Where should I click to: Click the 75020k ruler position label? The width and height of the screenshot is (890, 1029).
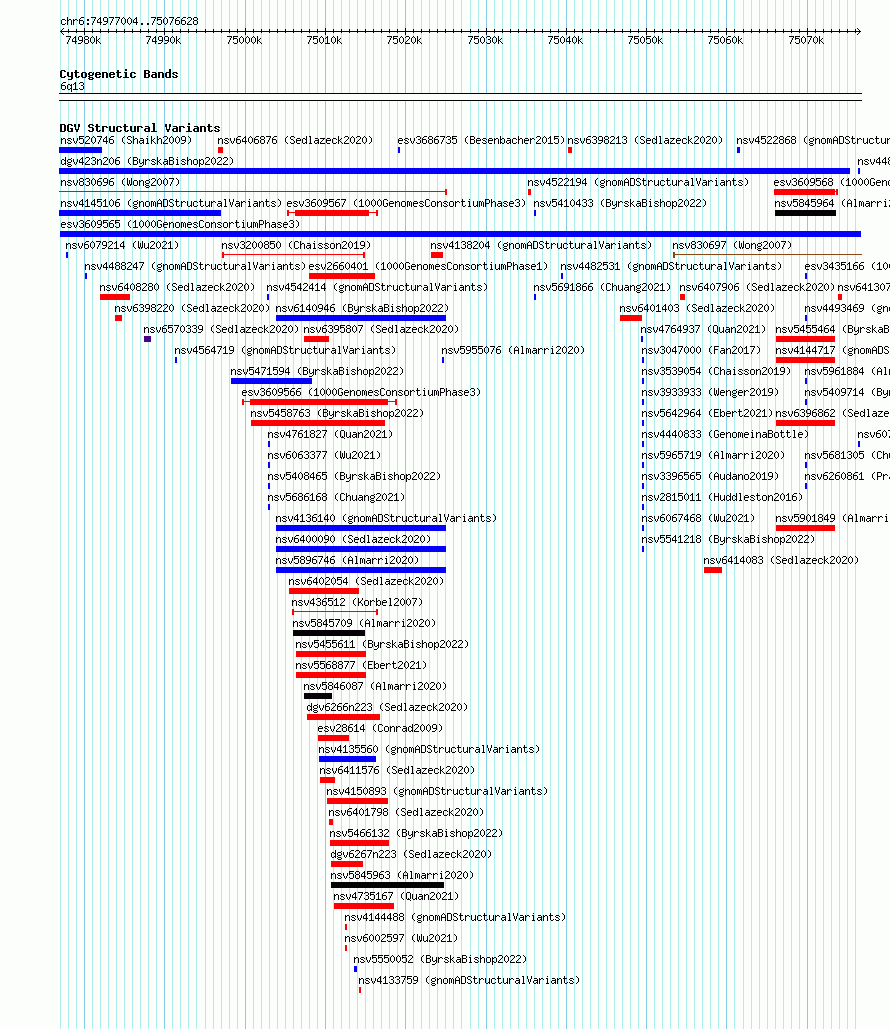tap(404, 41)
